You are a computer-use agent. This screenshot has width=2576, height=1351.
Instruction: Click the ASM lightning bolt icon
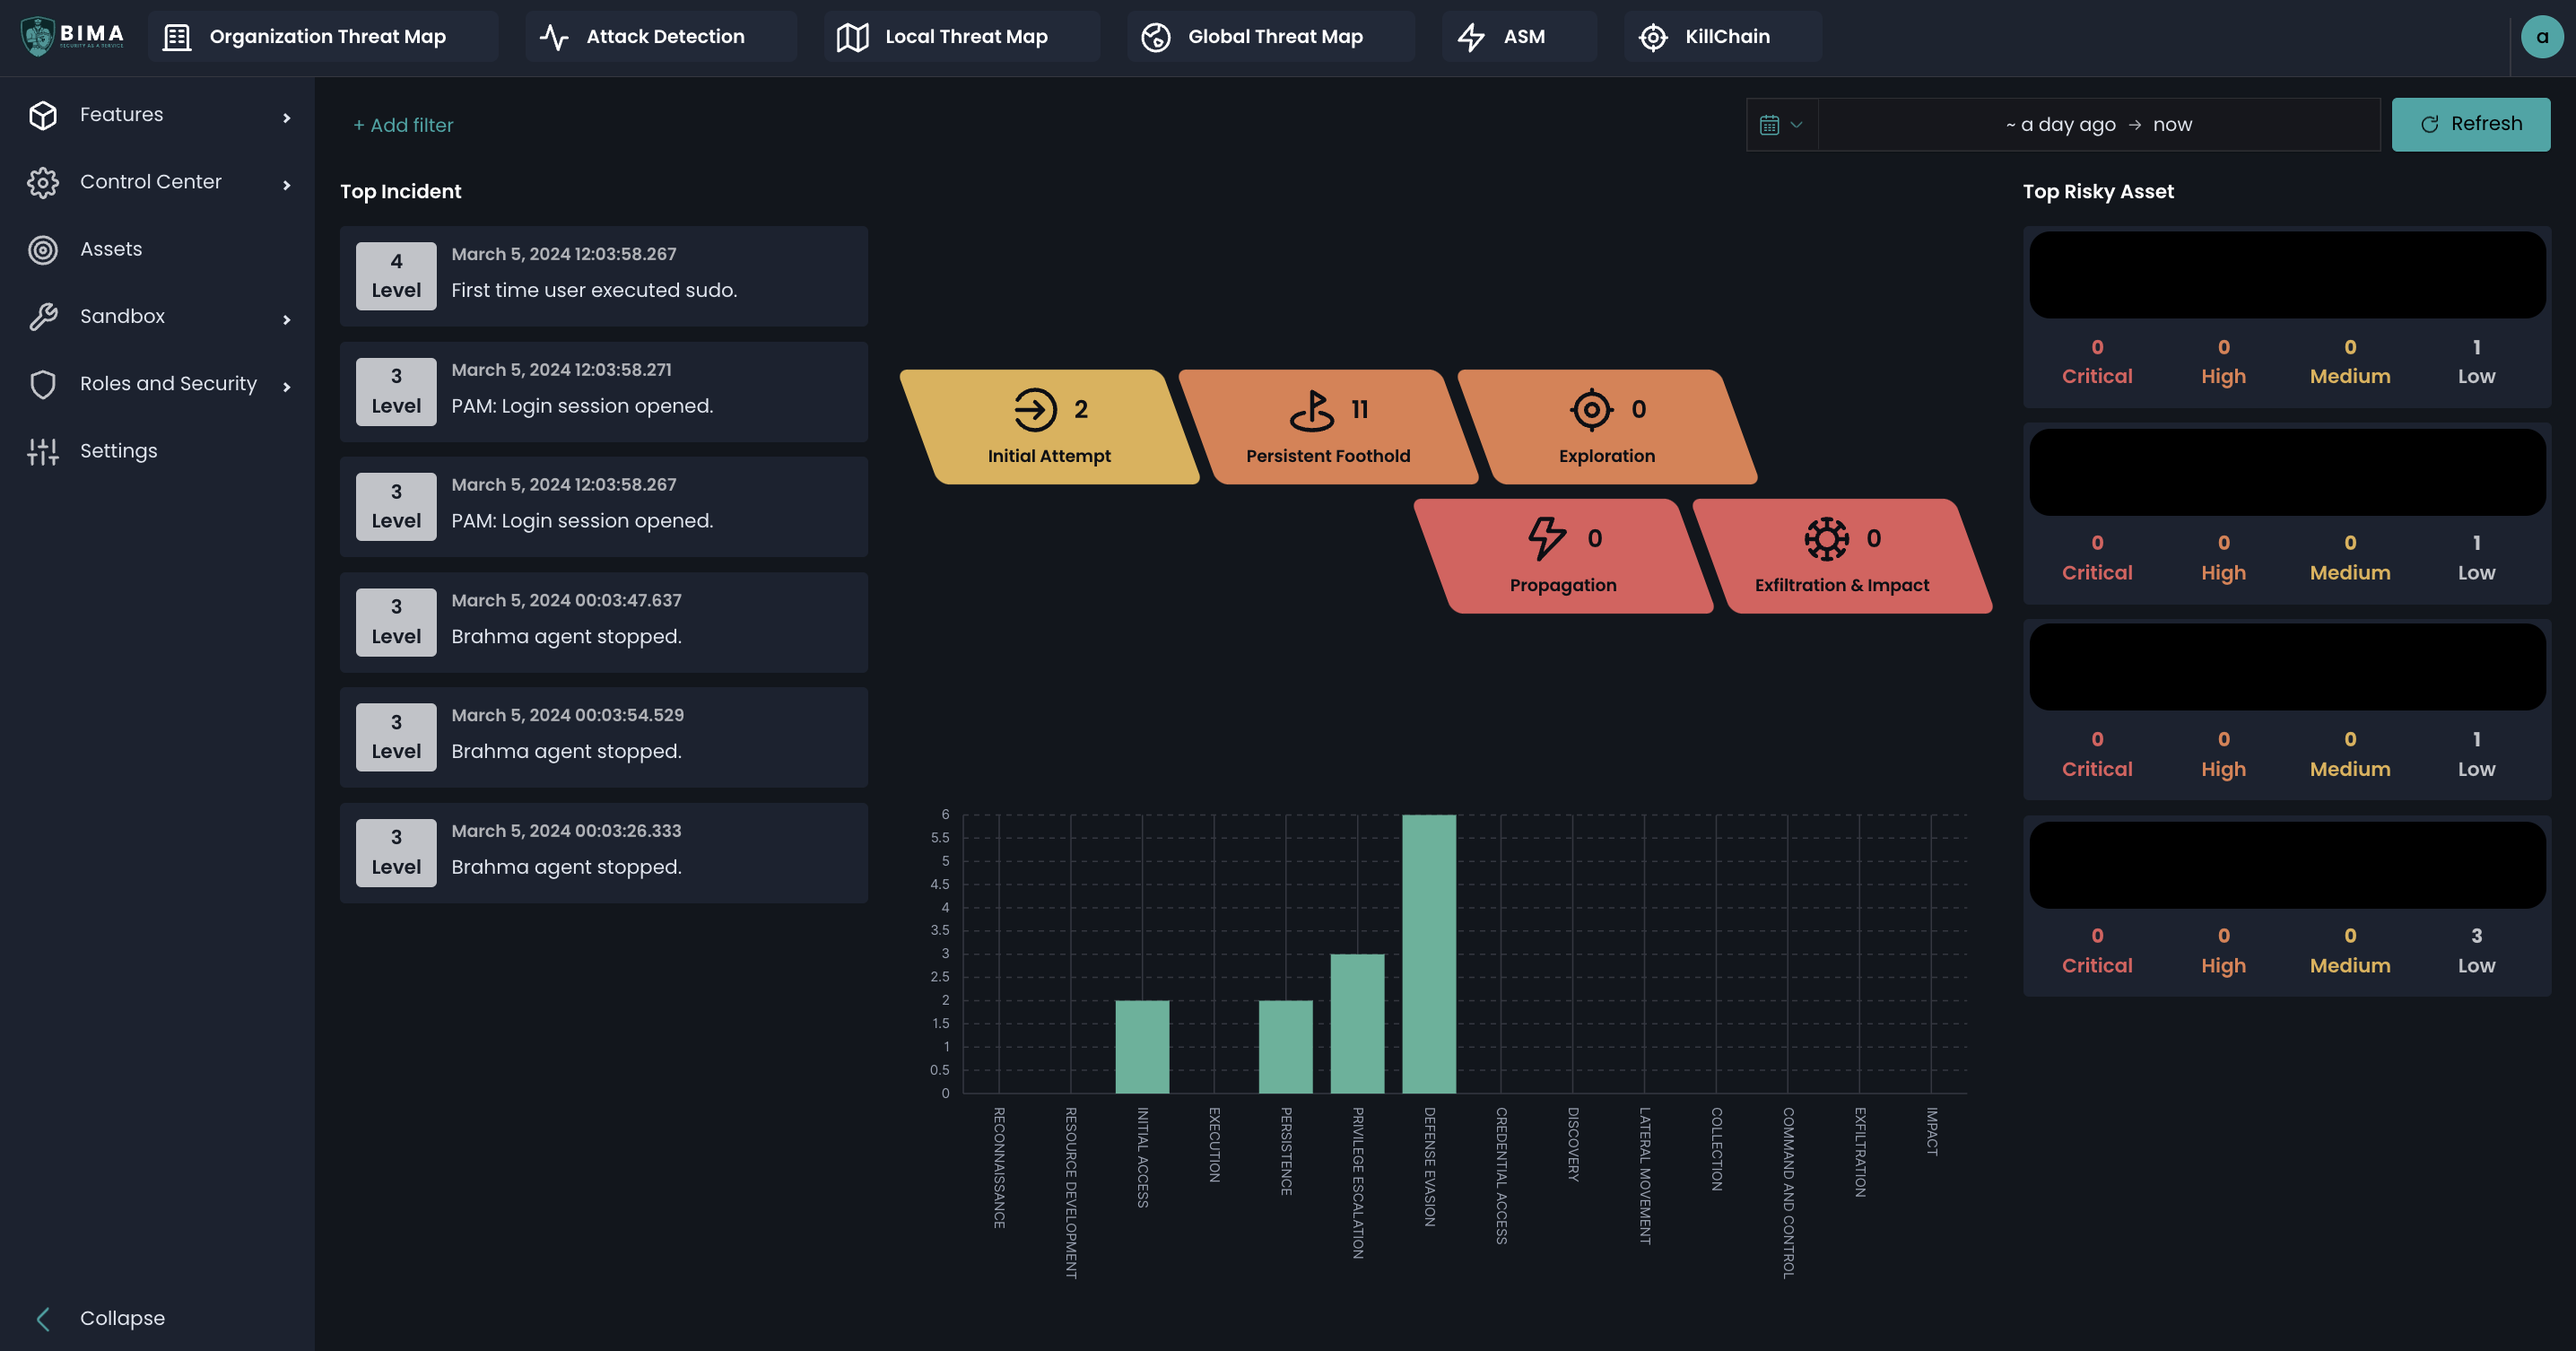click(1471, 36)
